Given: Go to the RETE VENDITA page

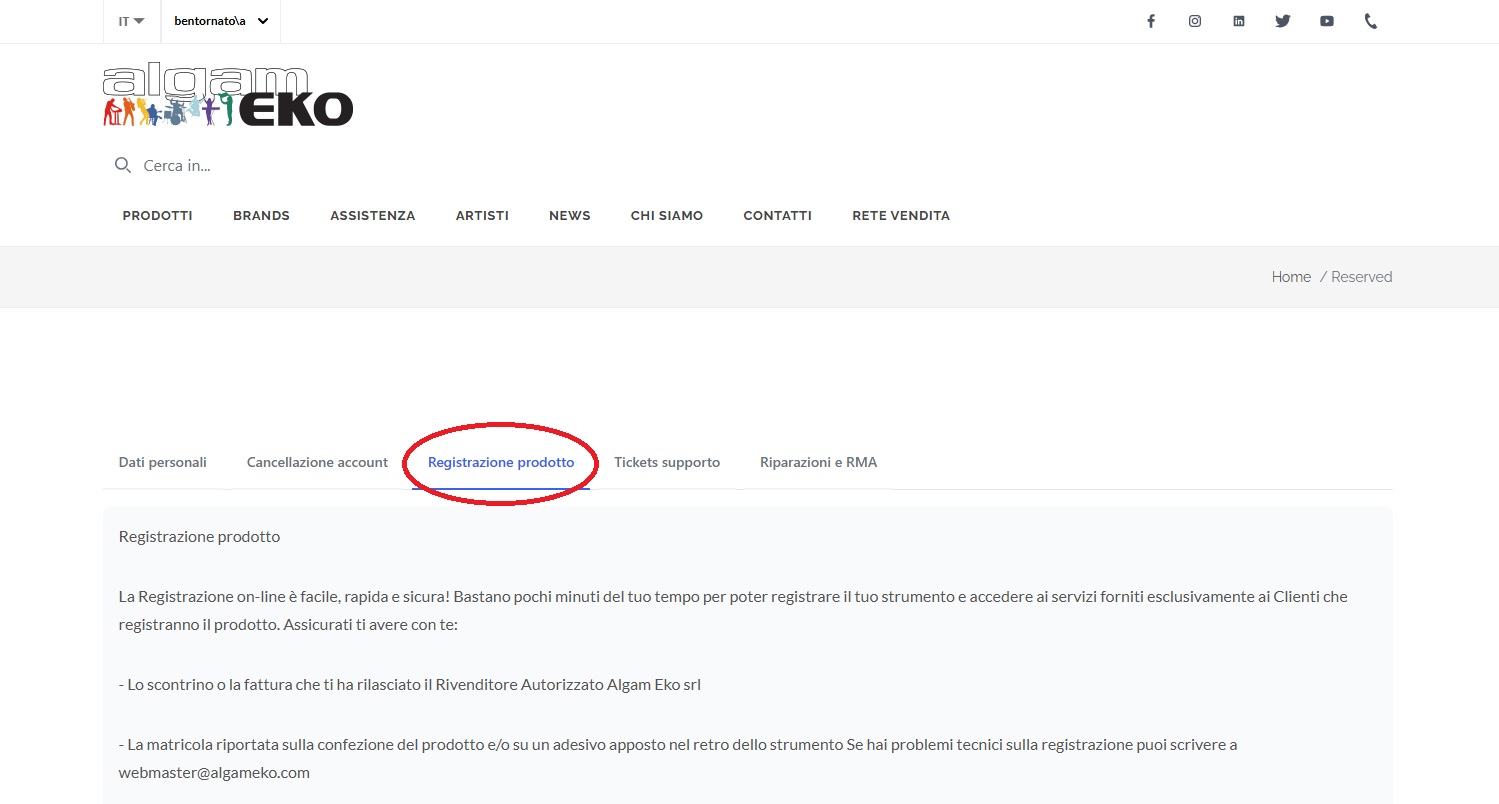Looking at the screenshot, I should 900,215.
